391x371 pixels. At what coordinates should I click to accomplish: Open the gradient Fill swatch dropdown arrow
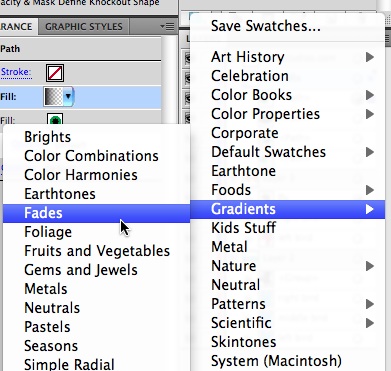(68, 97)
